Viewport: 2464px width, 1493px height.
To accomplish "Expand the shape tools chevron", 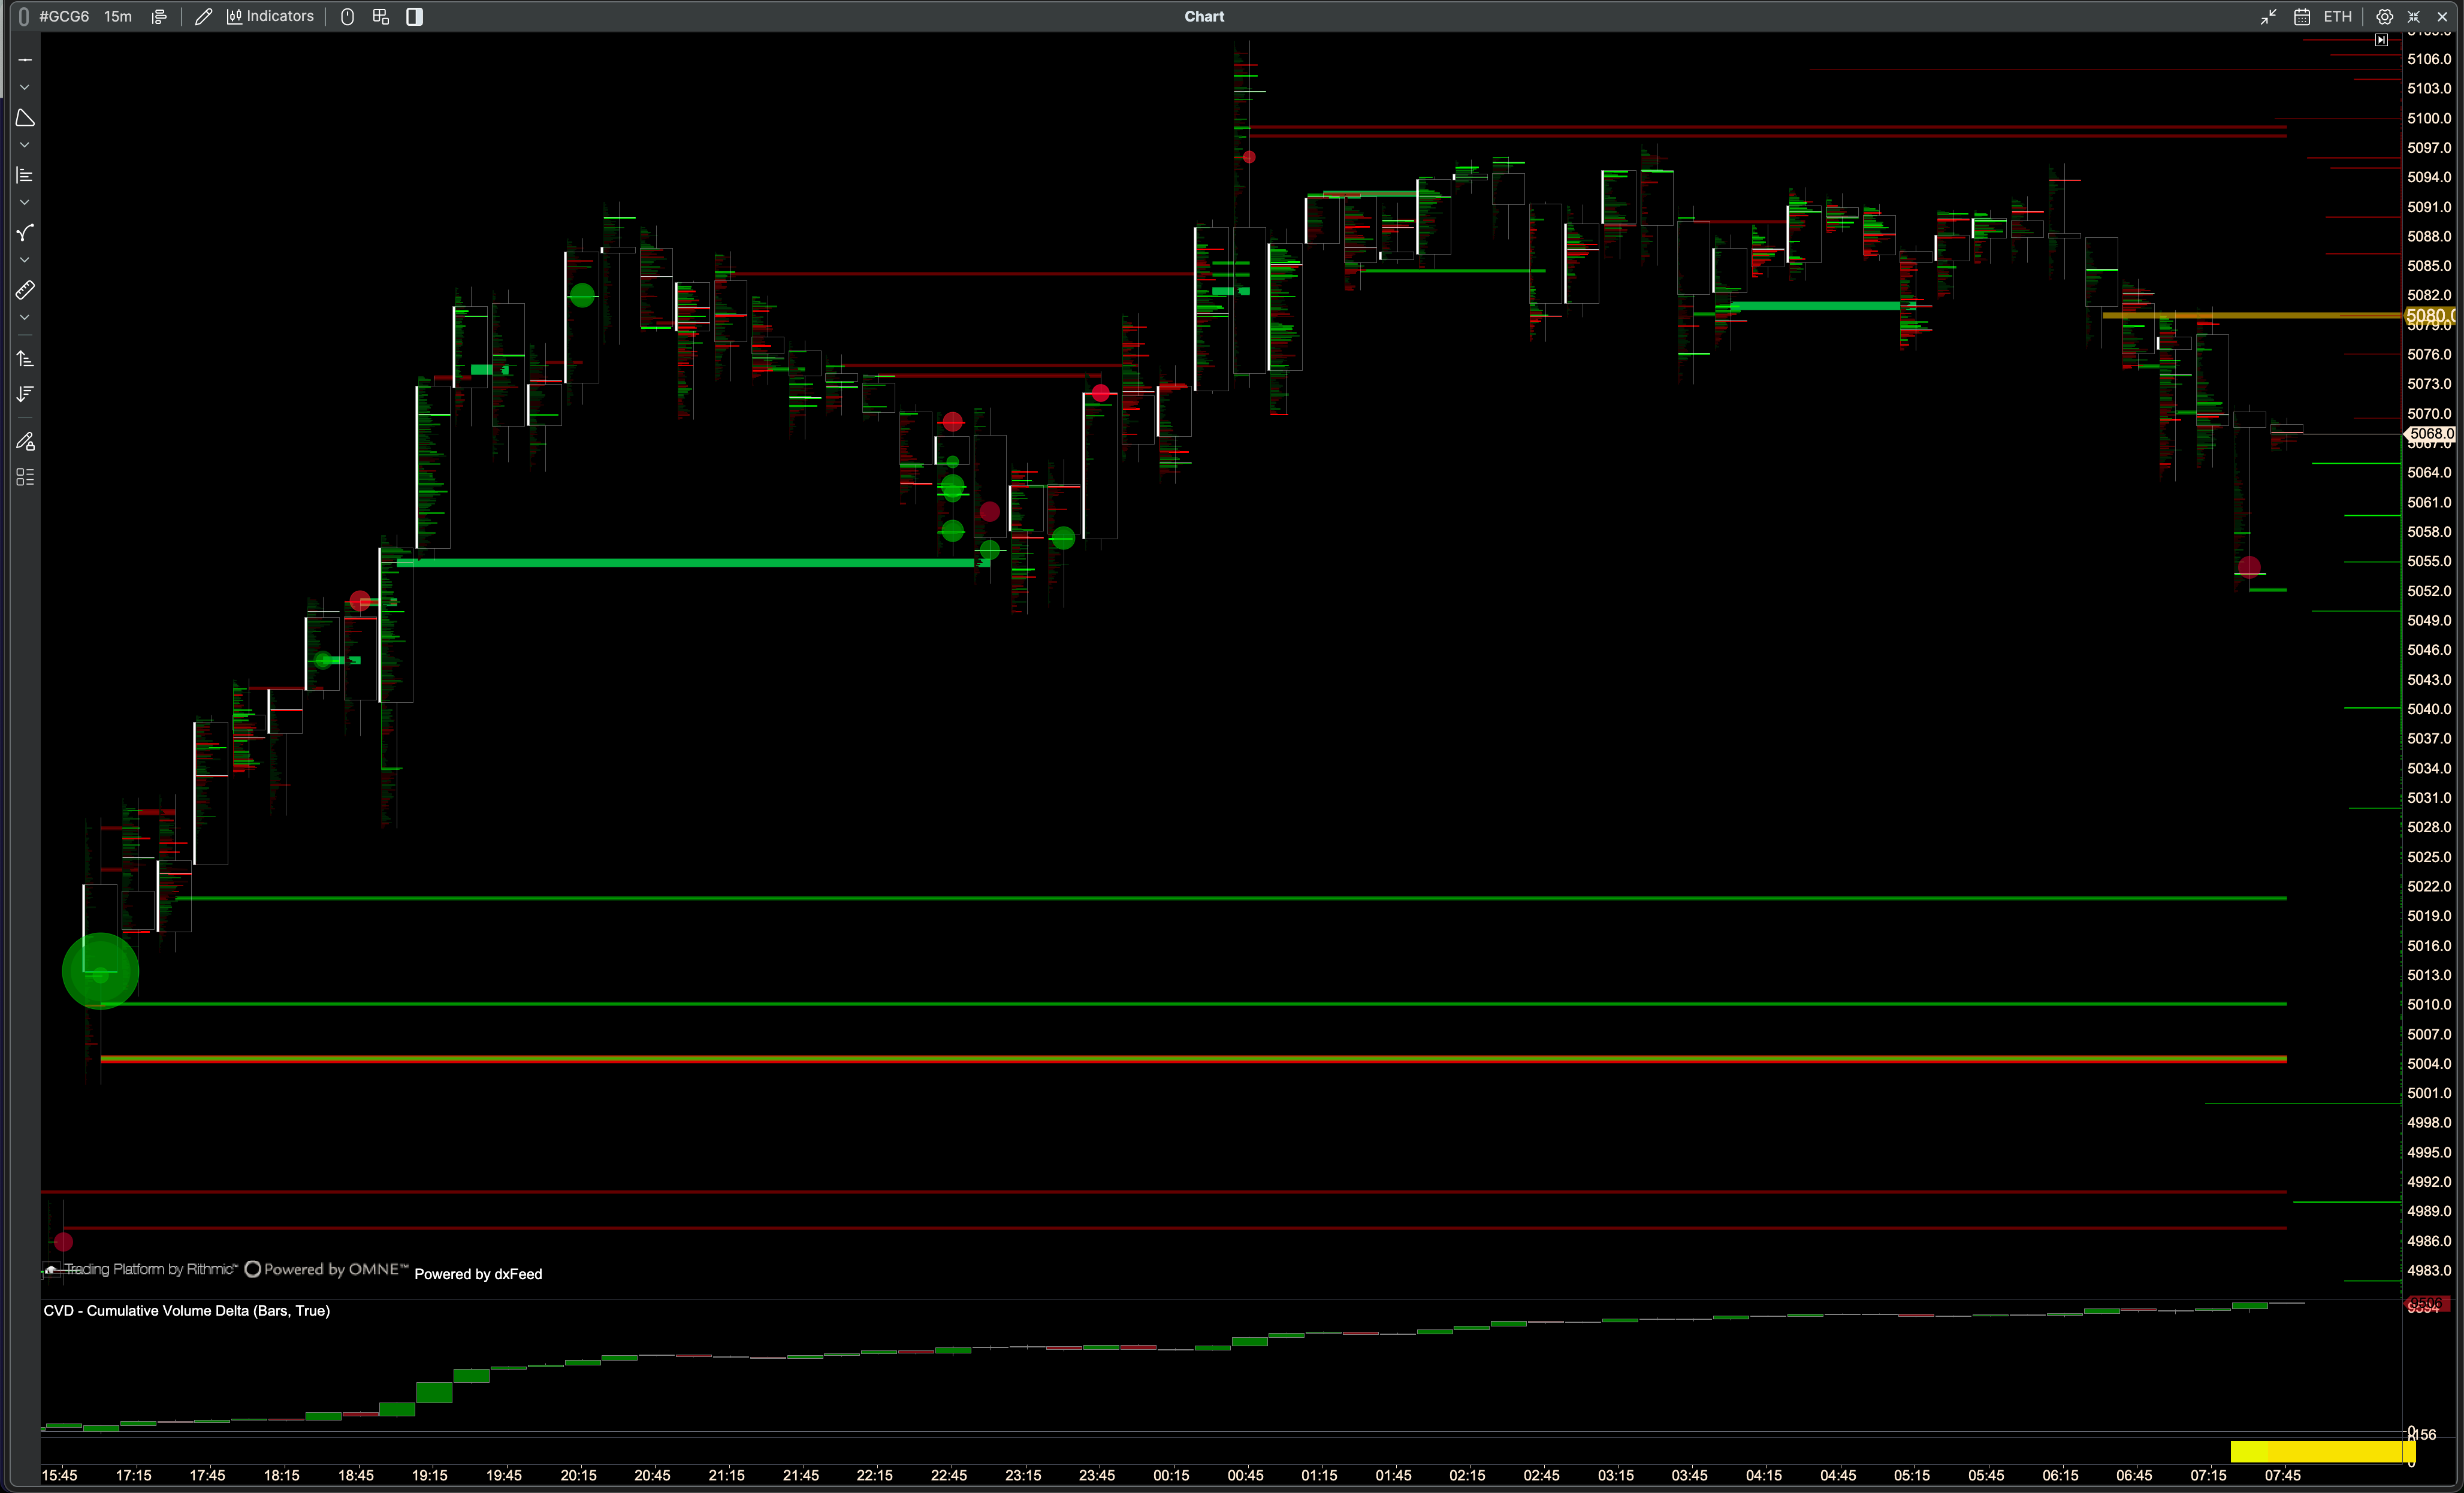I will tap(25, 145).
